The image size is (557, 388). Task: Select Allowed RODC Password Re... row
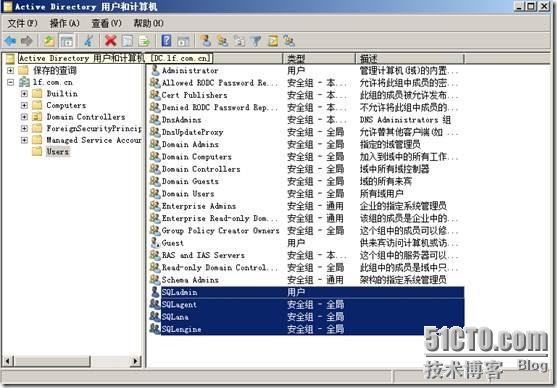pyautogui.click(x=307, y=83)
